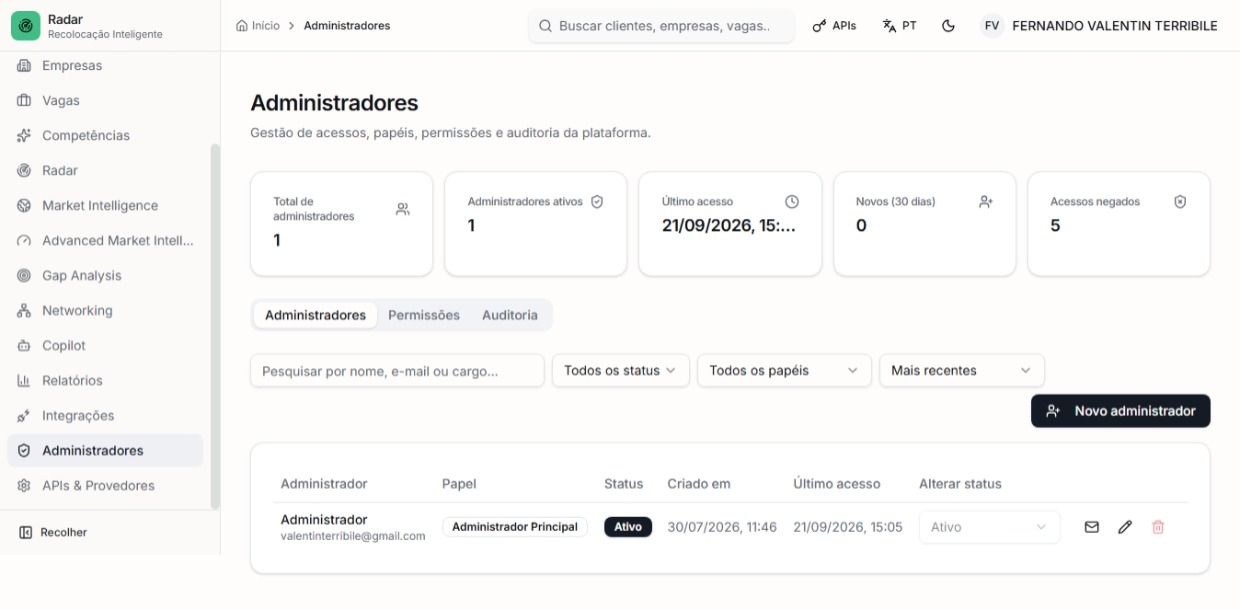Screen dimensions: 1240x609
Task: Click the Networking nodes icon
Action: tap(24, 311)
